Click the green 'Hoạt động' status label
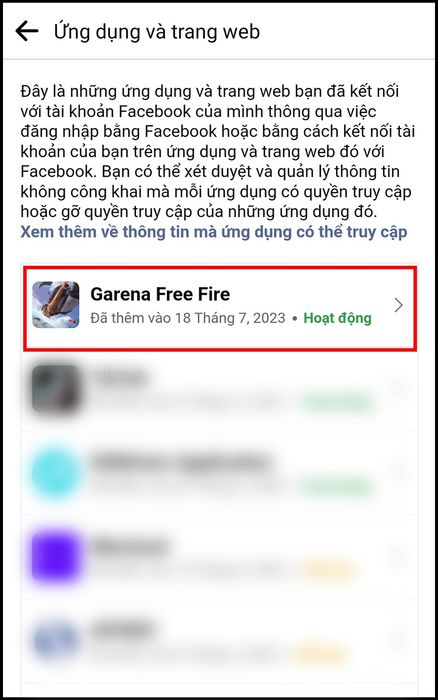438x700 pixels. 338,318
